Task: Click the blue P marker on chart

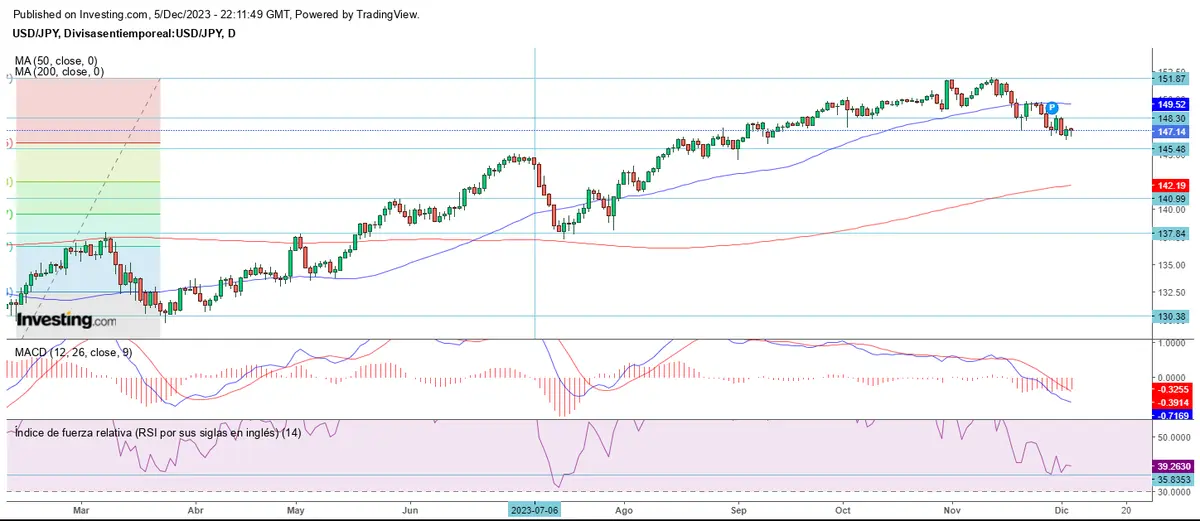Action: tap(1052, 107)
